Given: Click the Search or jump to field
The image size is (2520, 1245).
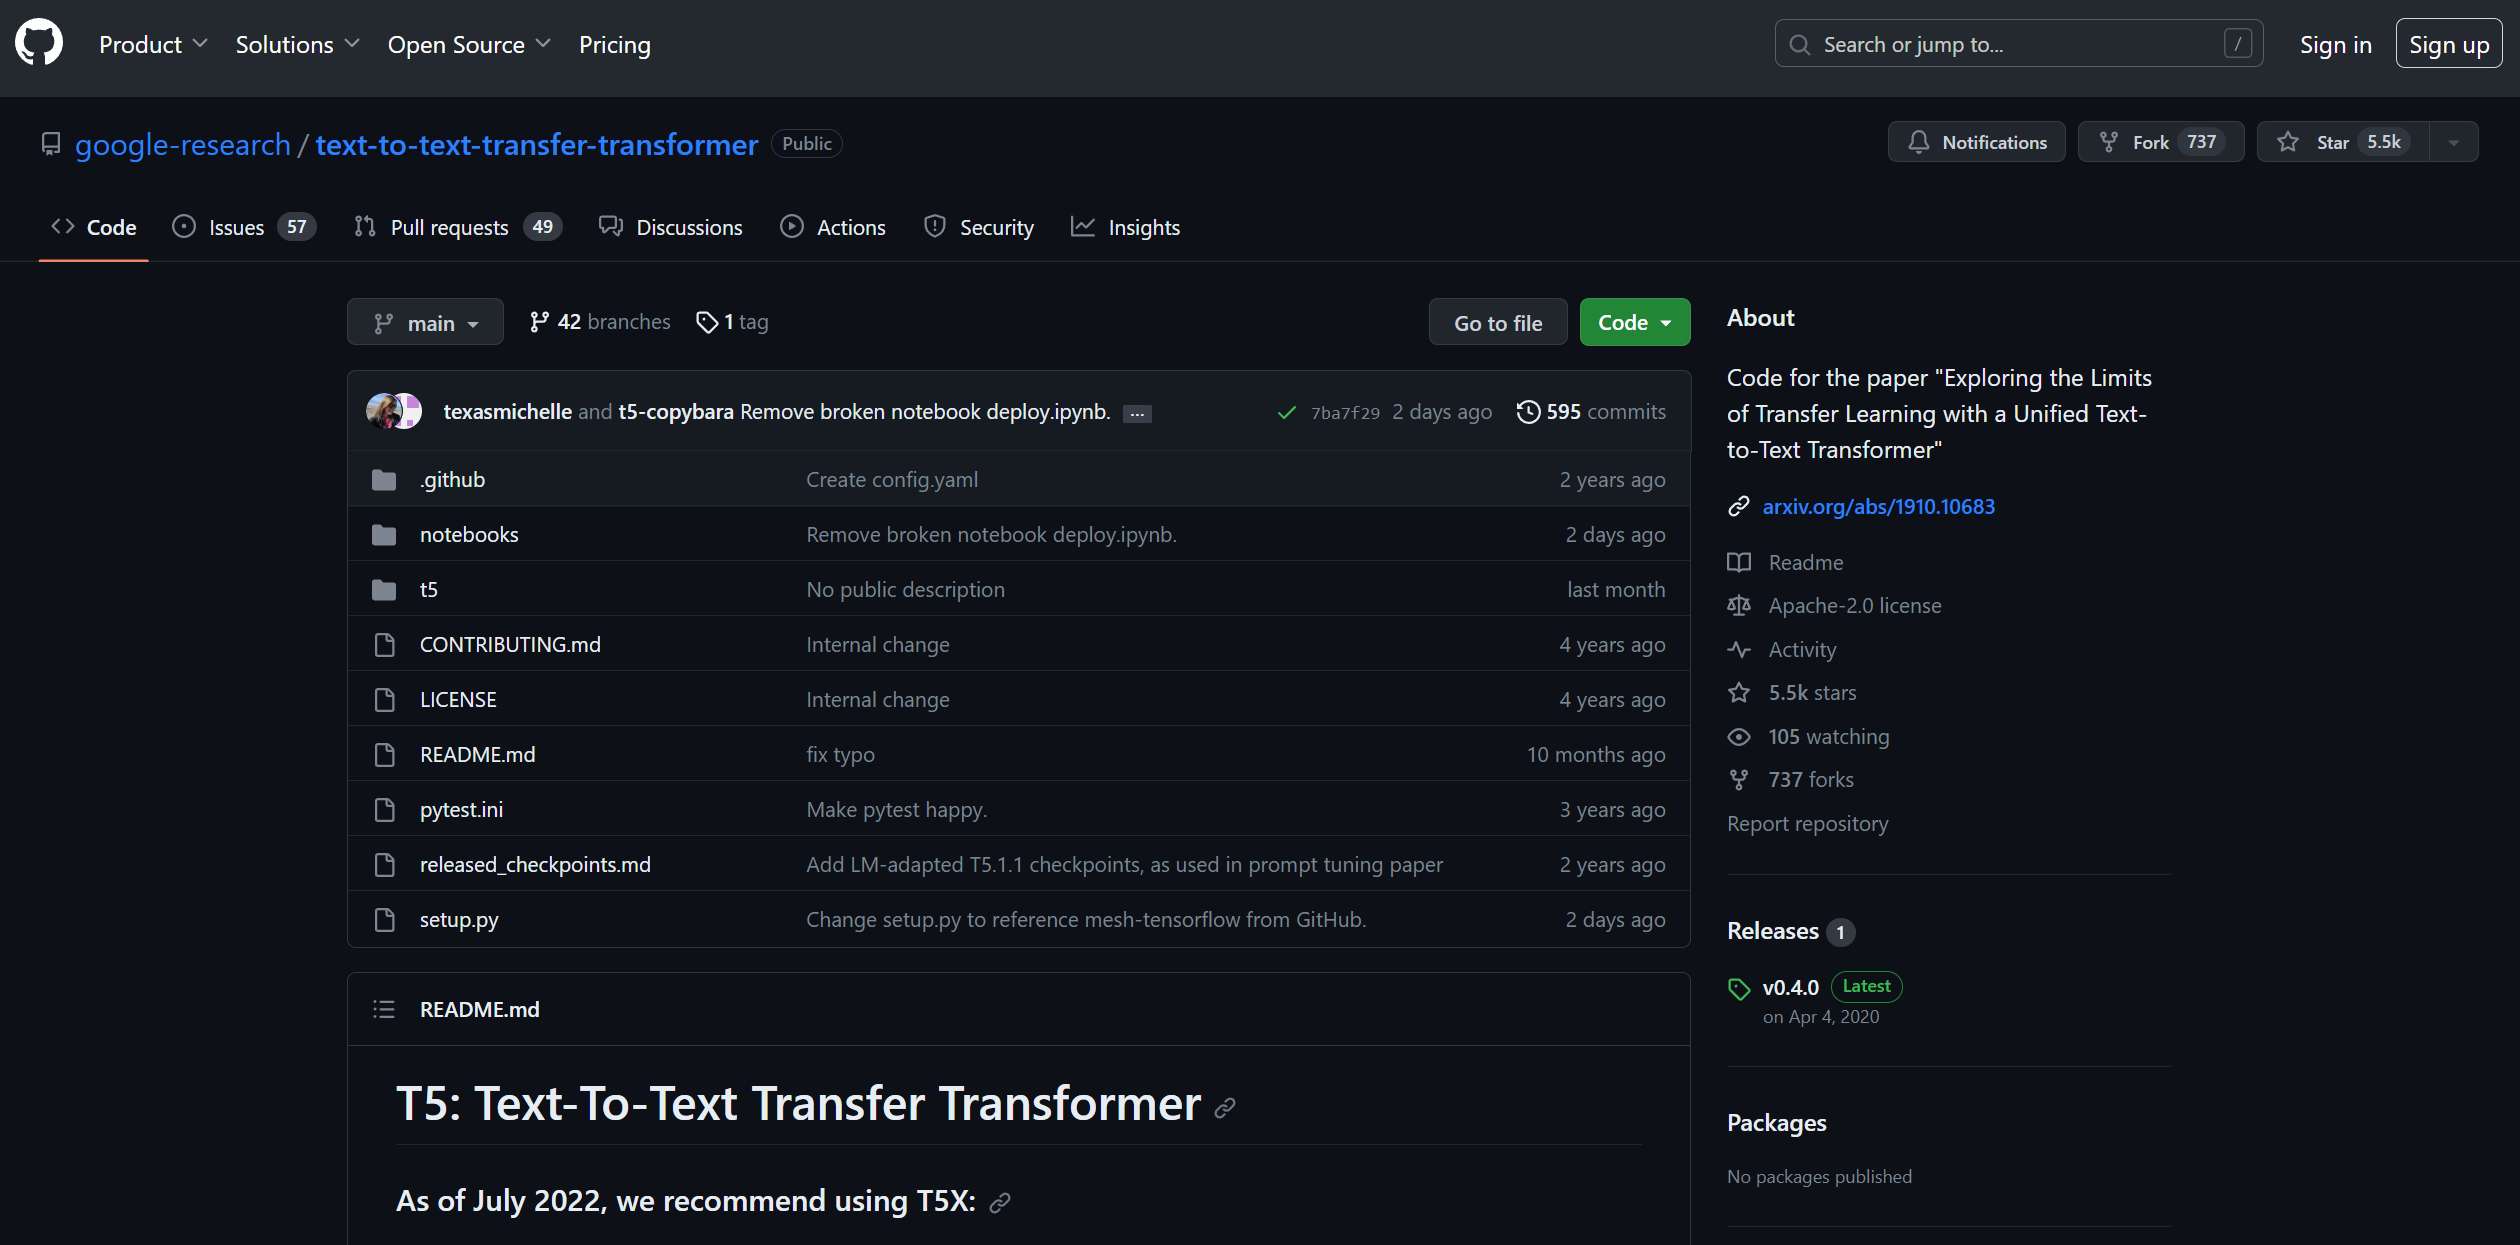Looking at the screenshot, I should click(x=2018, y=44).
